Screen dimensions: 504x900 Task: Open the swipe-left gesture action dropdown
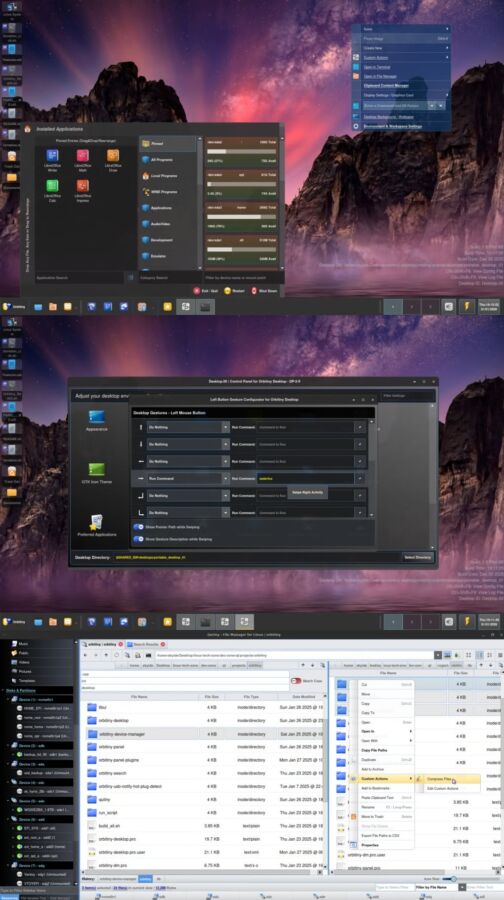pyautogui.click(x=188, y=461)
